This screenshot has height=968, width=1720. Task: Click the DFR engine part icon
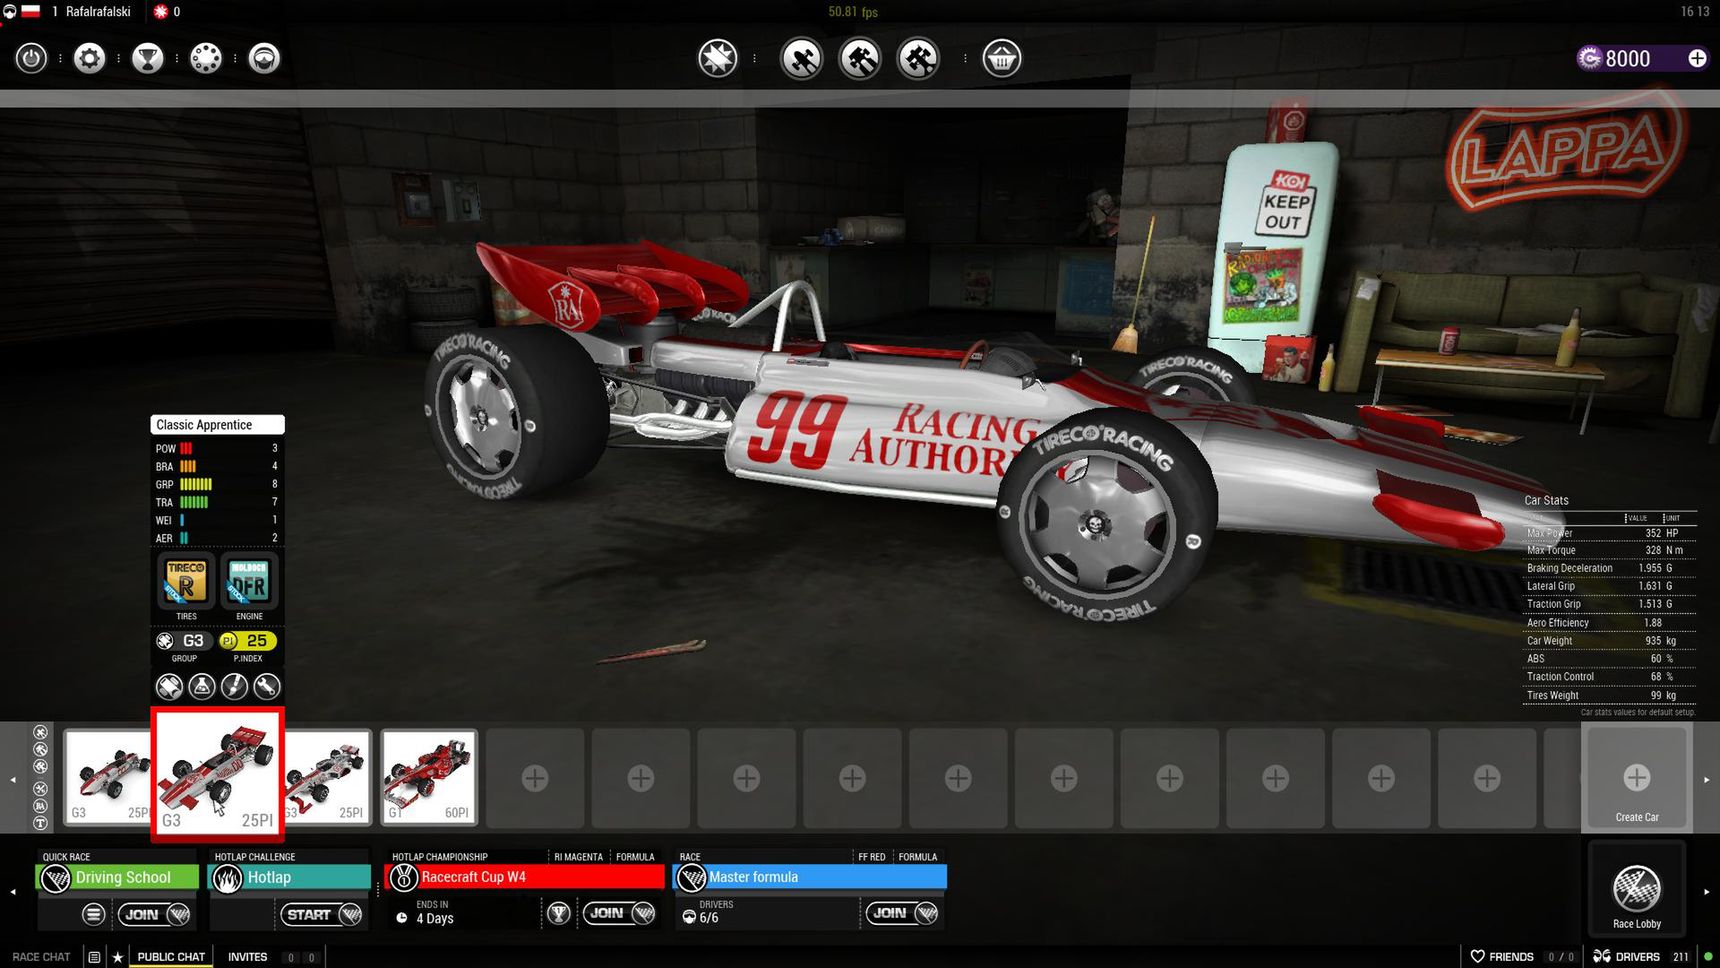pyautogui.click(x=248, y=581)
